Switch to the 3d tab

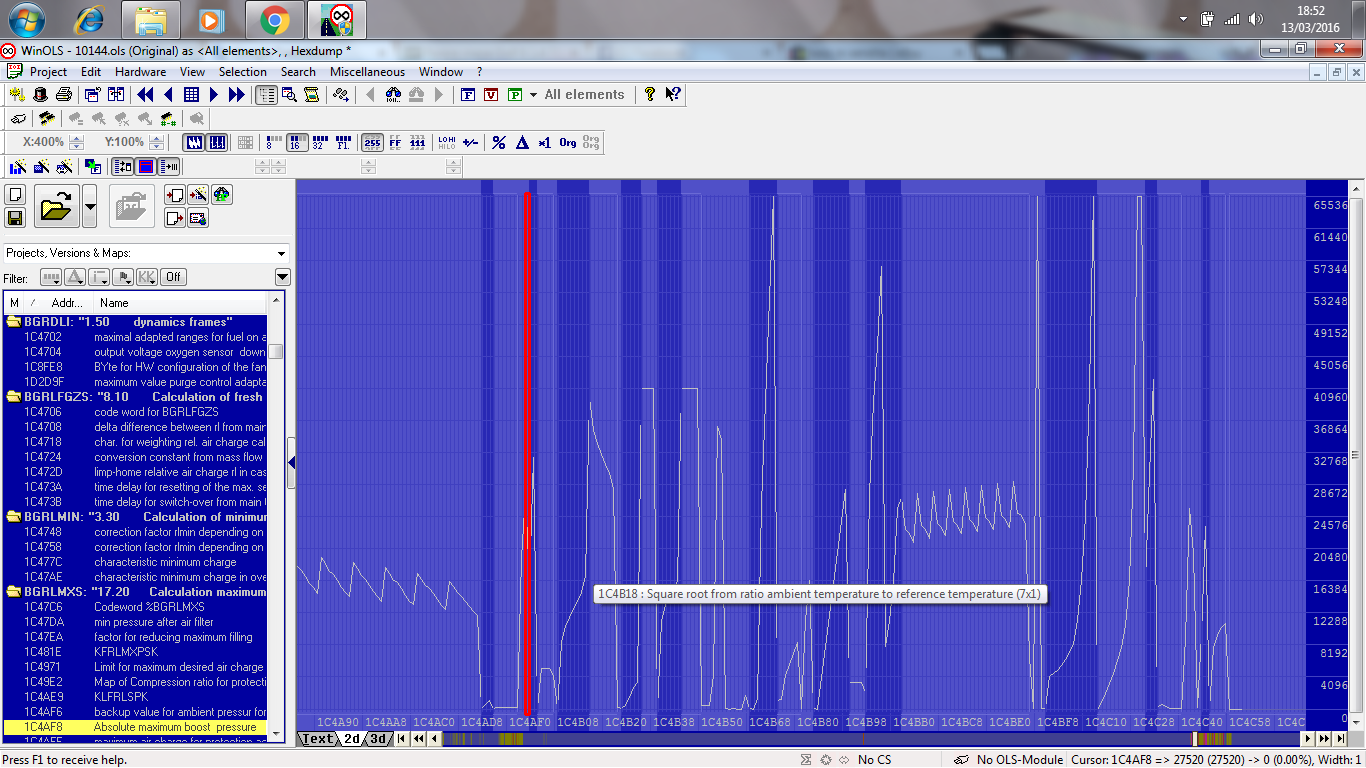coord(378,739)
